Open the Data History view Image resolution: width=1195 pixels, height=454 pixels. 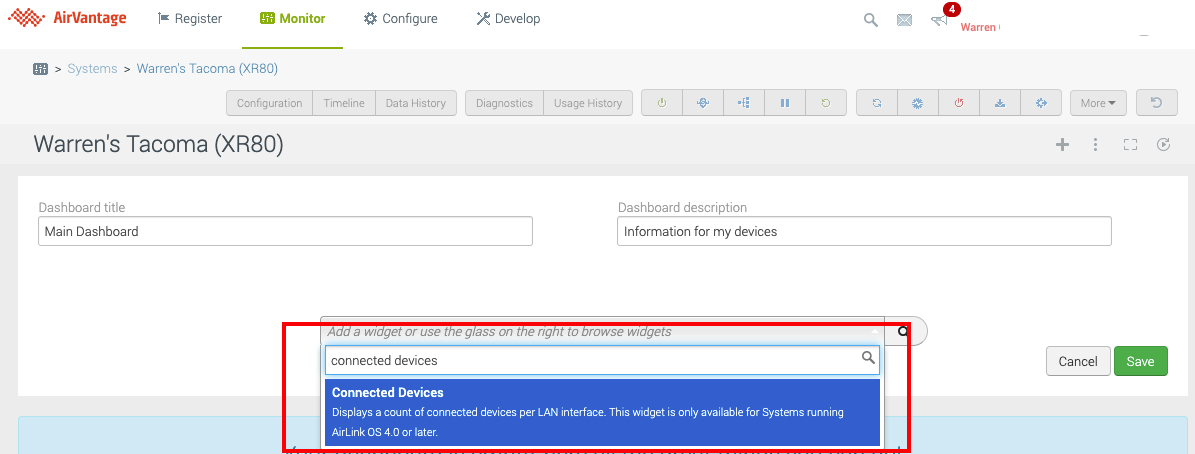point(417,103)
